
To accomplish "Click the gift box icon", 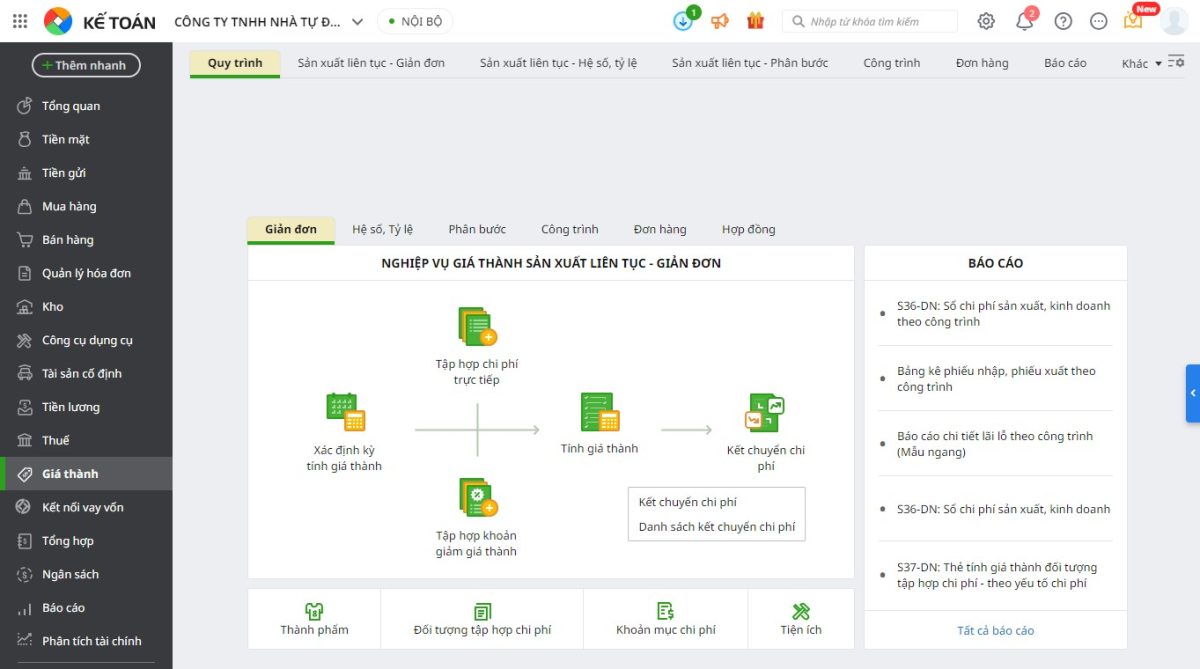I will pyautogui.click(x=755, y=21).
